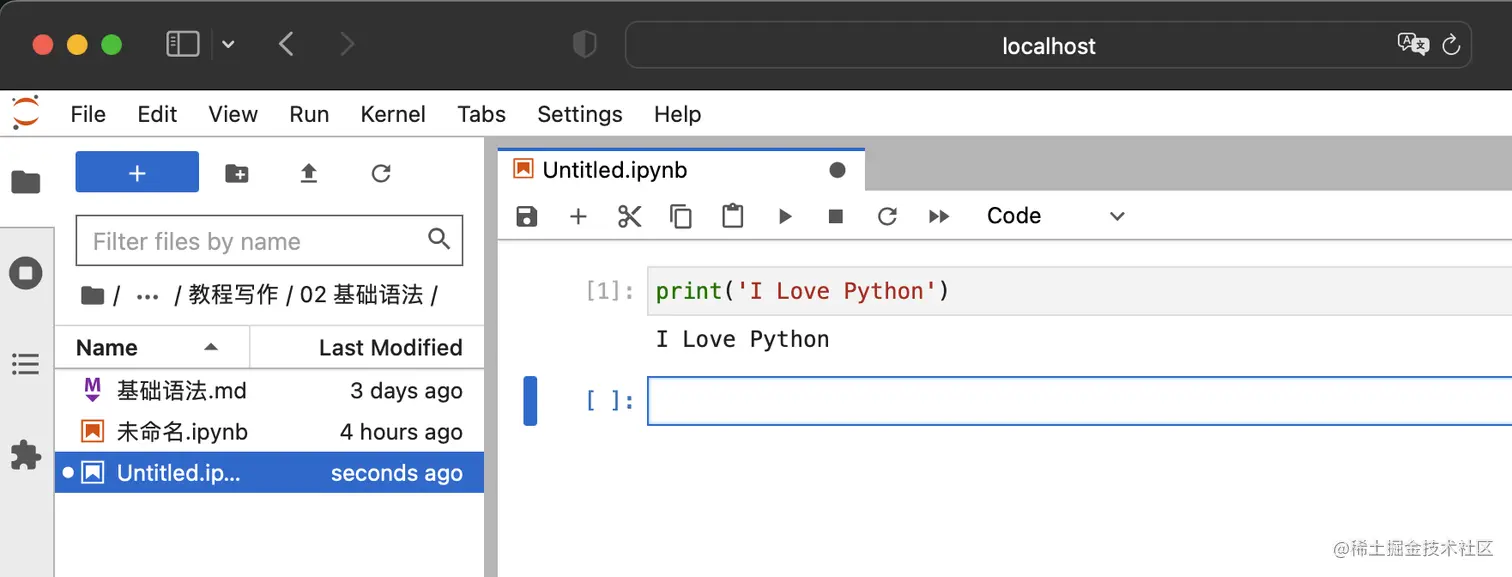Restart kernel and run all cells
This screenshot has height=577, width=1512.
coord(939,216)
